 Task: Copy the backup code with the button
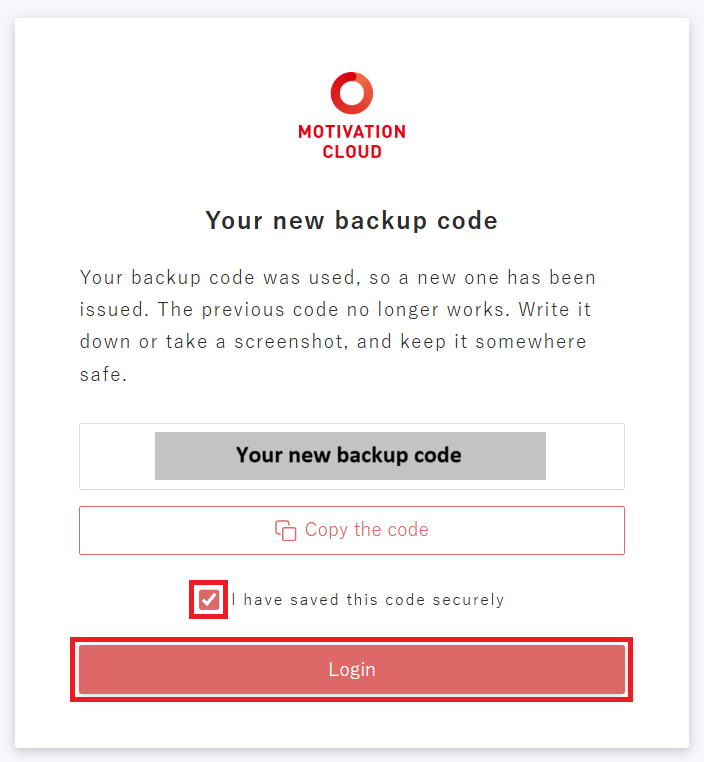(352, 530)
